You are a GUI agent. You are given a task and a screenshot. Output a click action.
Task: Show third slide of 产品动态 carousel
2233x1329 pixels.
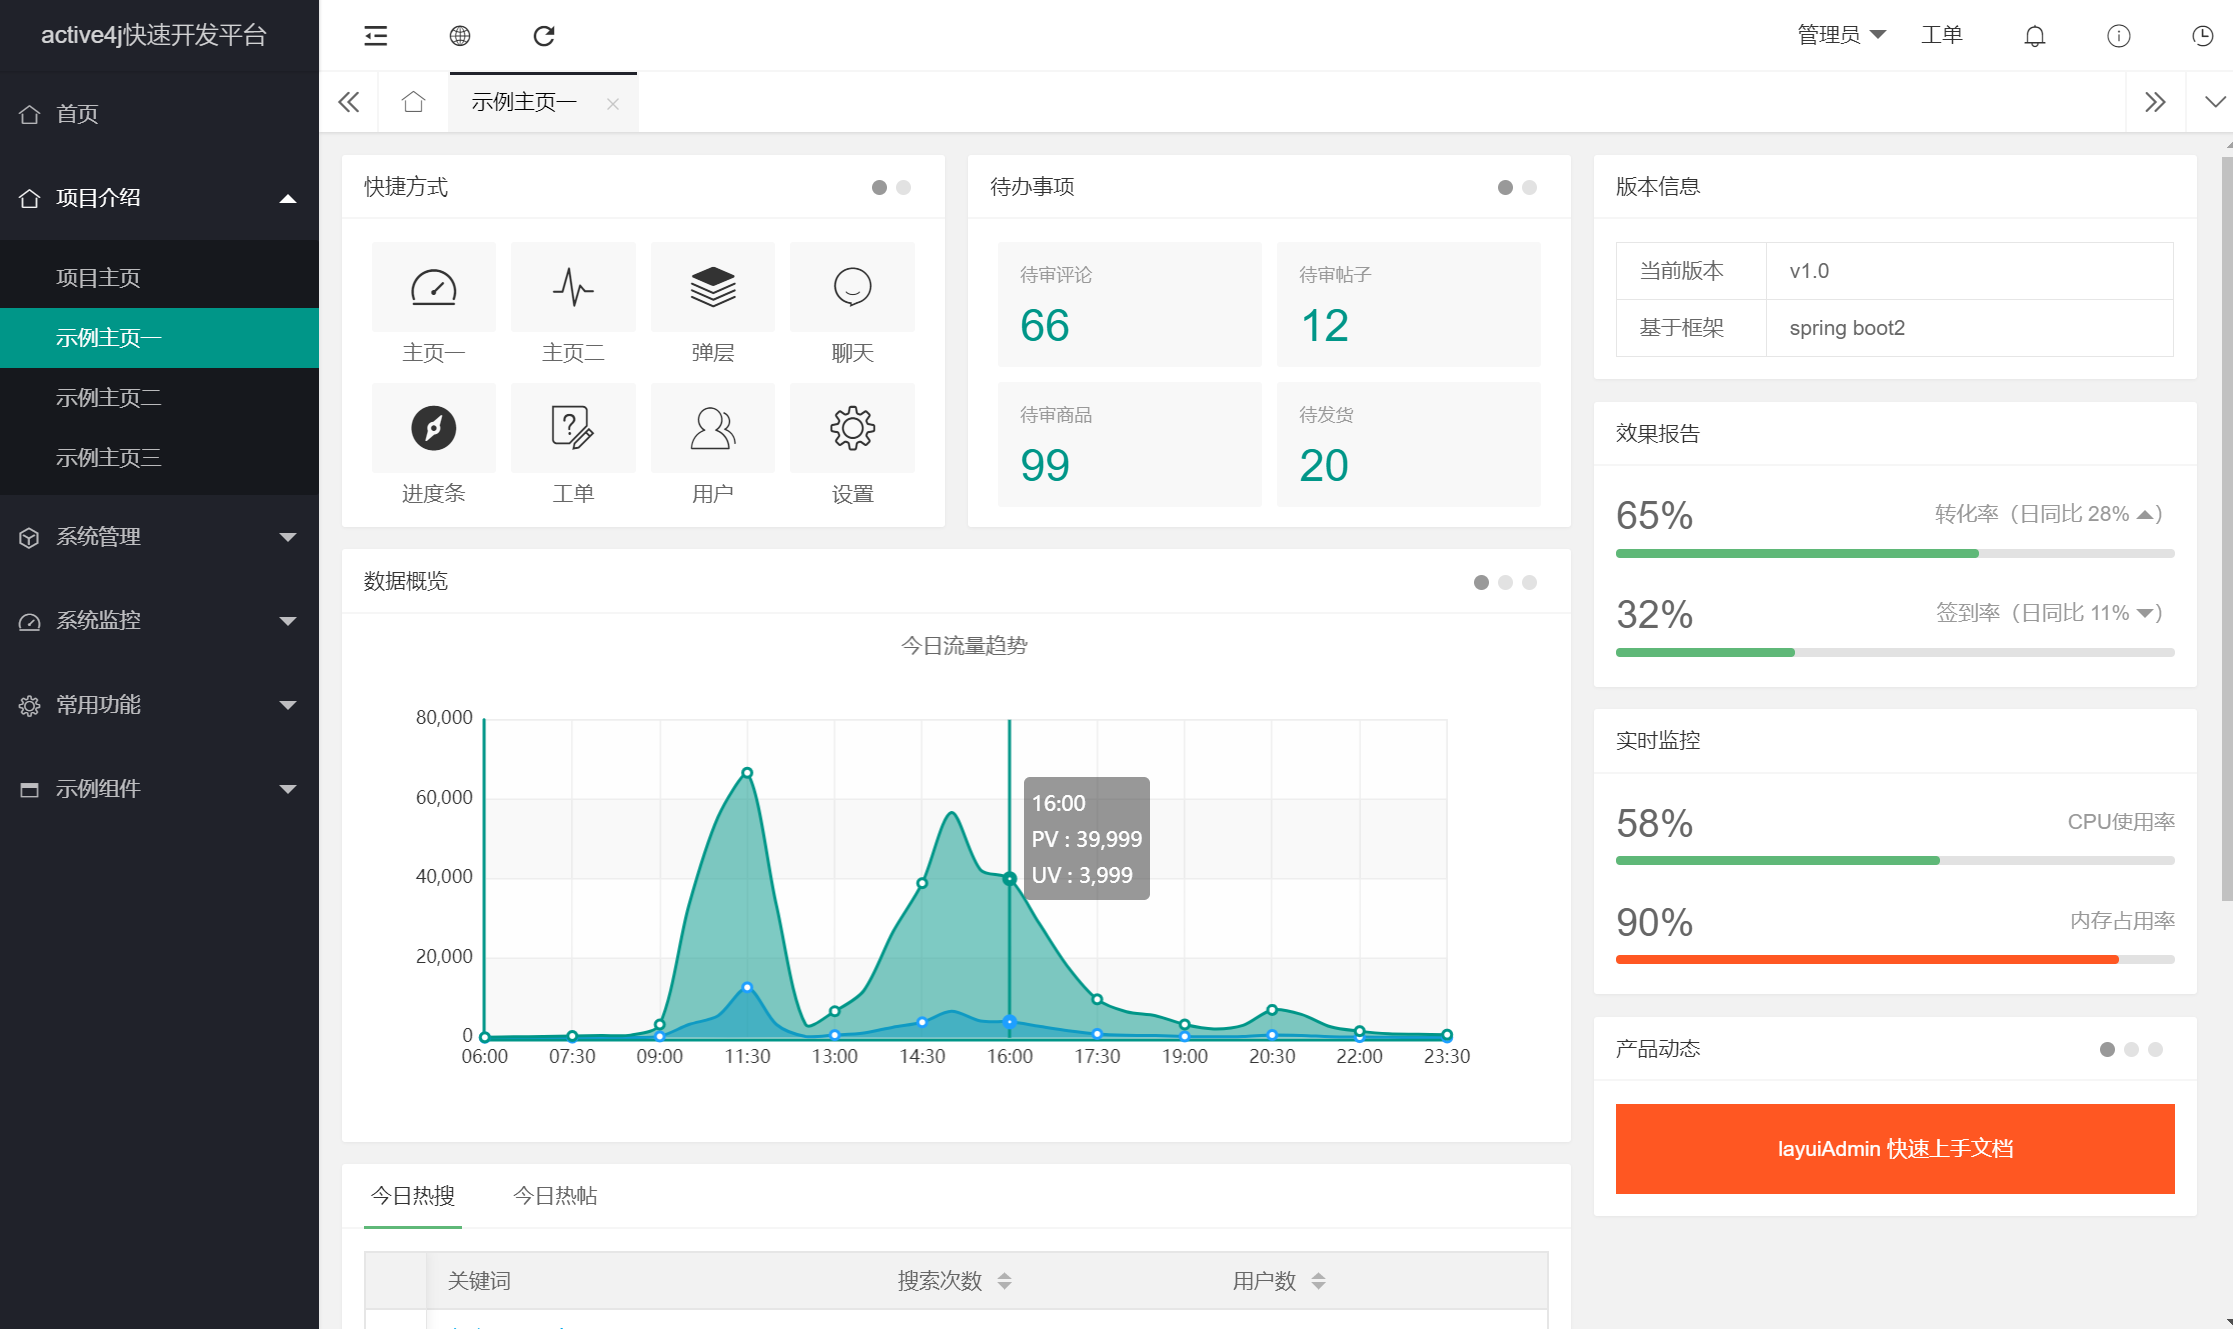click(x=2155, y=1050)
